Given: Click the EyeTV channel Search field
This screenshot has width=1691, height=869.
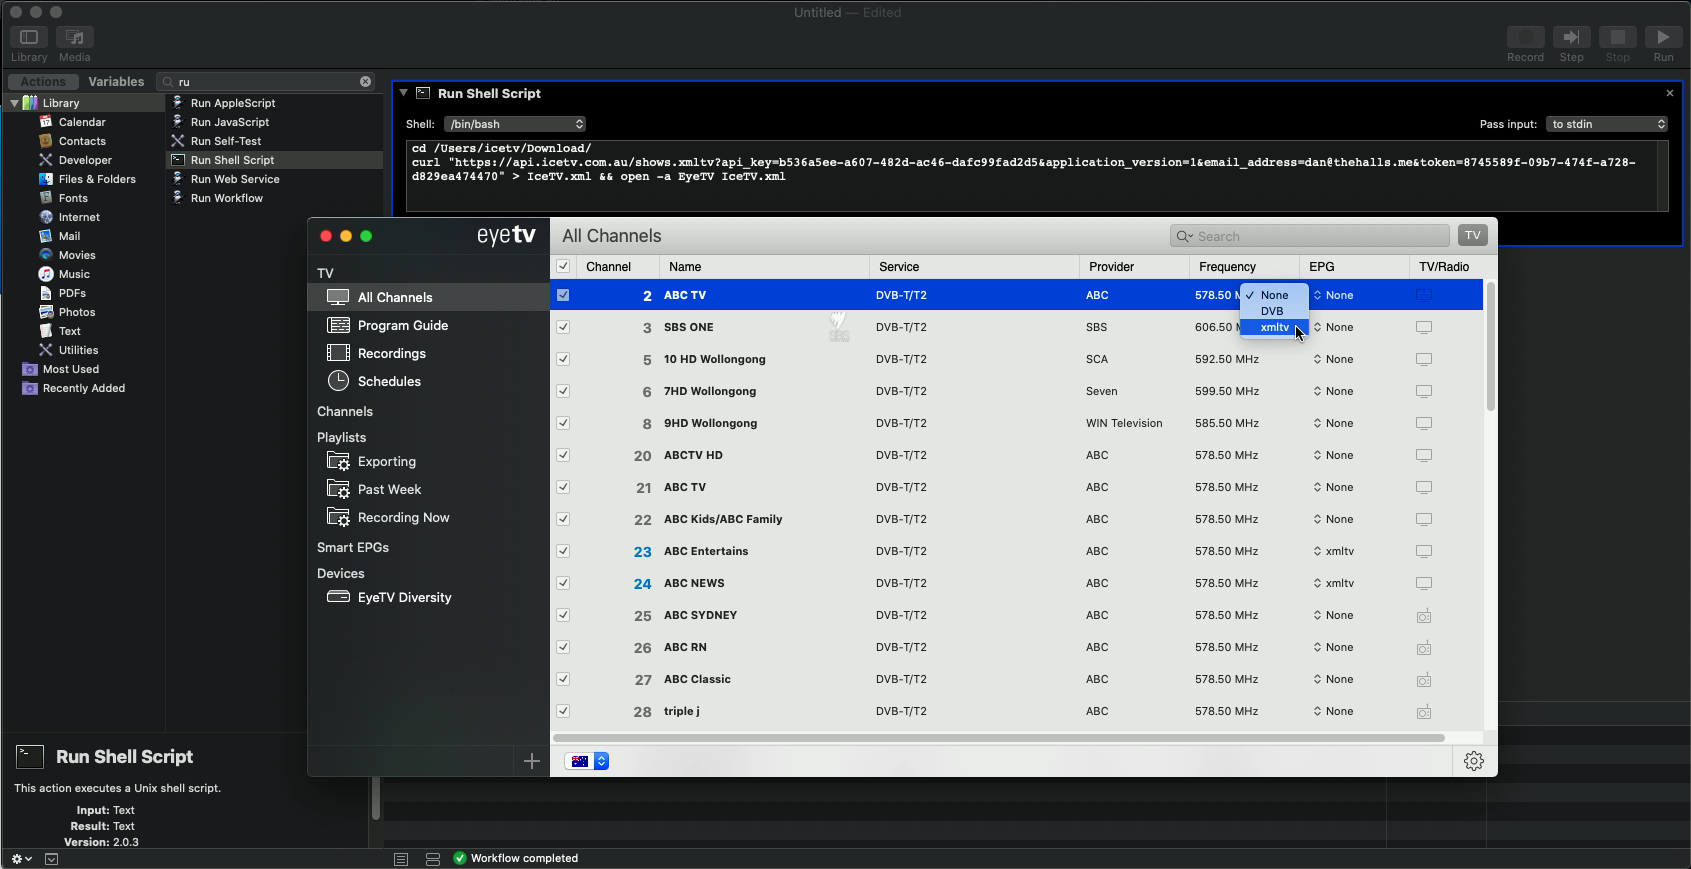Looking at the screenshot, I should point(1310,236).
